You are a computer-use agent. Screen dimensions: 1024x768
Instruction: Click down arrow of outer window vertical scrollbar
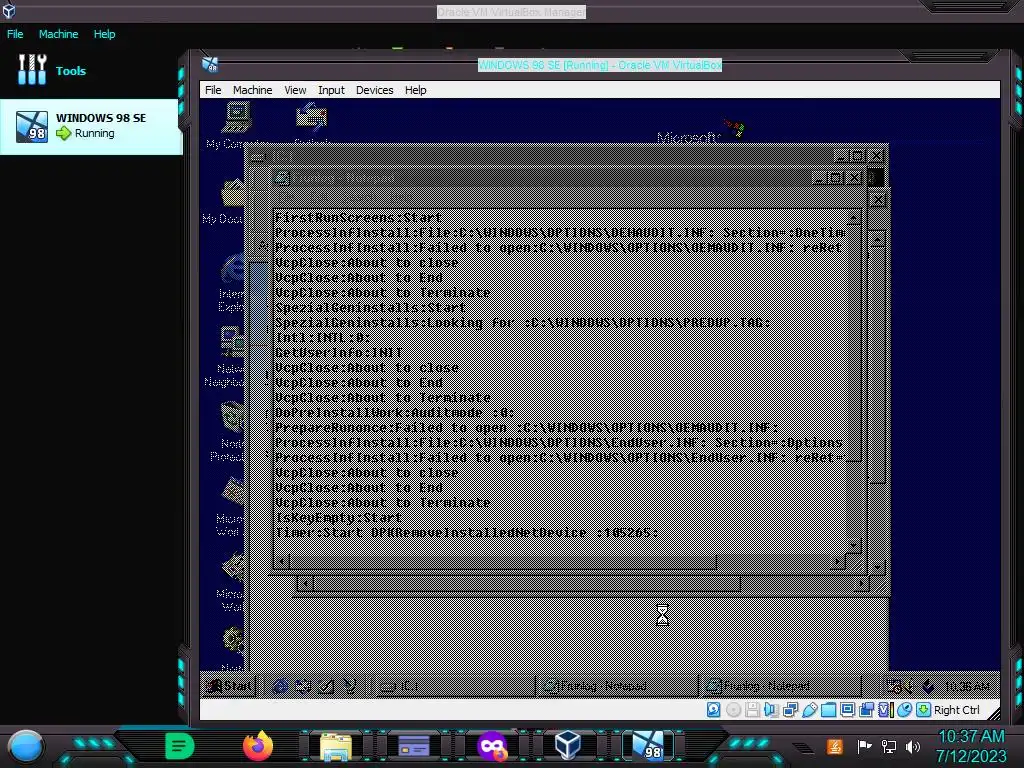click(878, 567)
